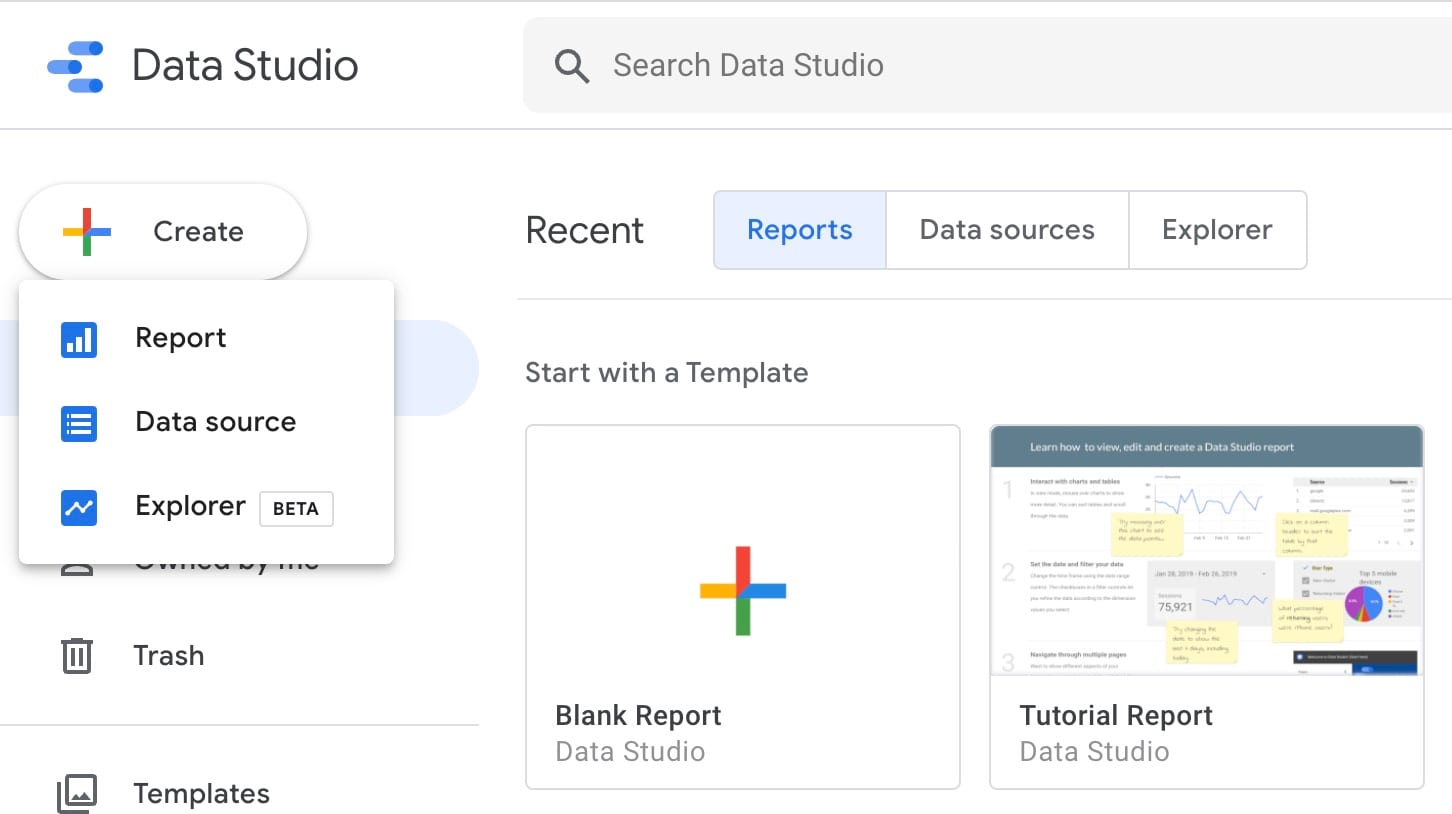Open the Tutorial Report template thumbnail
The height and width of the screenshot is (814, 1452).
pos(1206,550)
